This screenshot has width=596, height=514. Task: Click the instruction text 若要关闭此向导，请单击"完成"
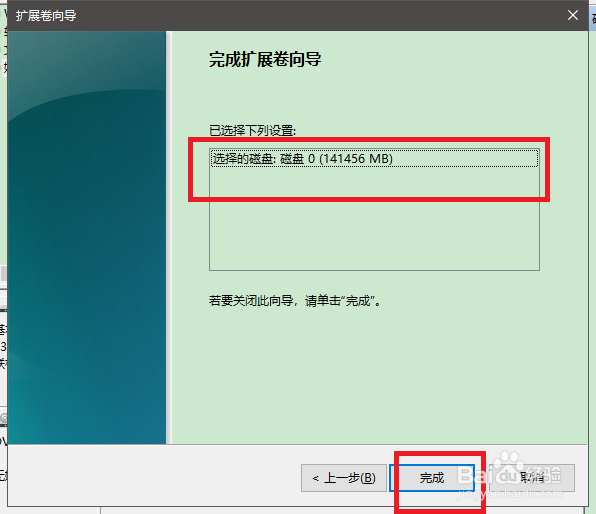[x=295, y=301]
